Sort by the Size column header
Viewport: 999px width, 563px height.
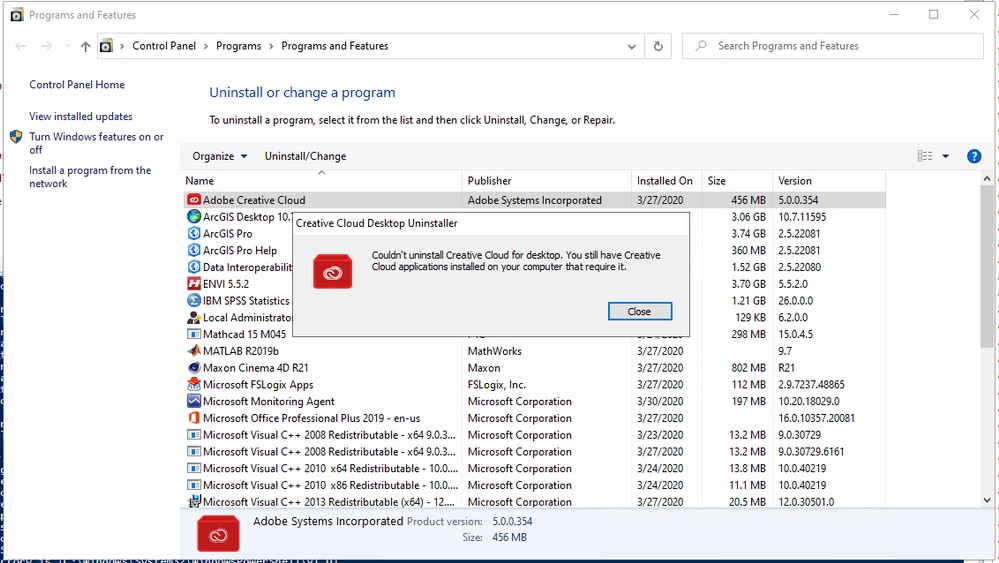coord(737,180)
